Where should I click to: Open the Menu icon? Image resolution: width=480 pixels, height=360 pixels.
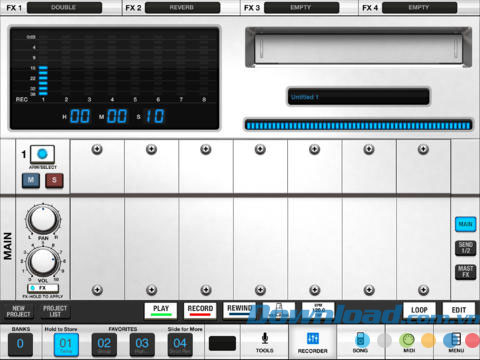456,339
